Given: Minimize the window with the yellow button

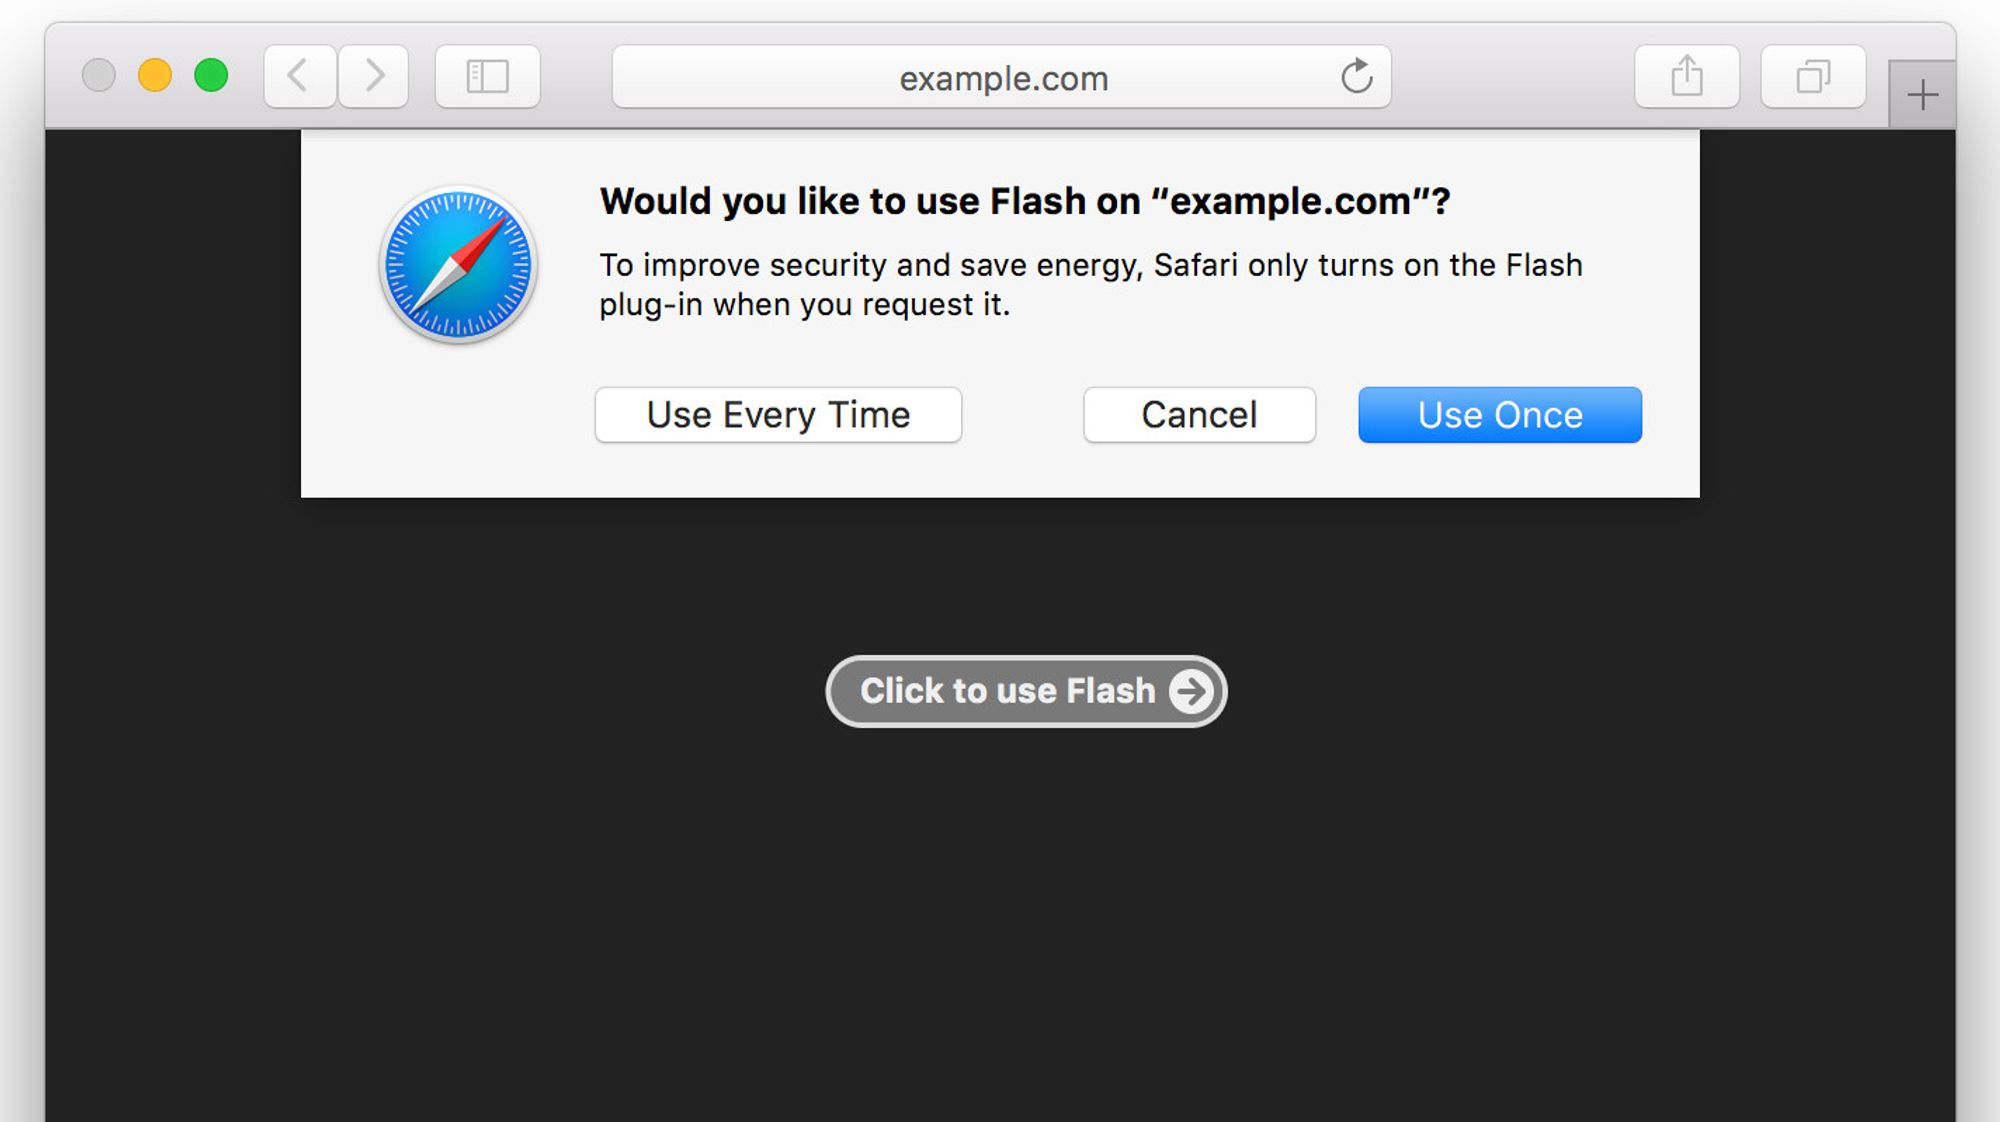Looking at the screenshot, I should [x=155, y=75].
